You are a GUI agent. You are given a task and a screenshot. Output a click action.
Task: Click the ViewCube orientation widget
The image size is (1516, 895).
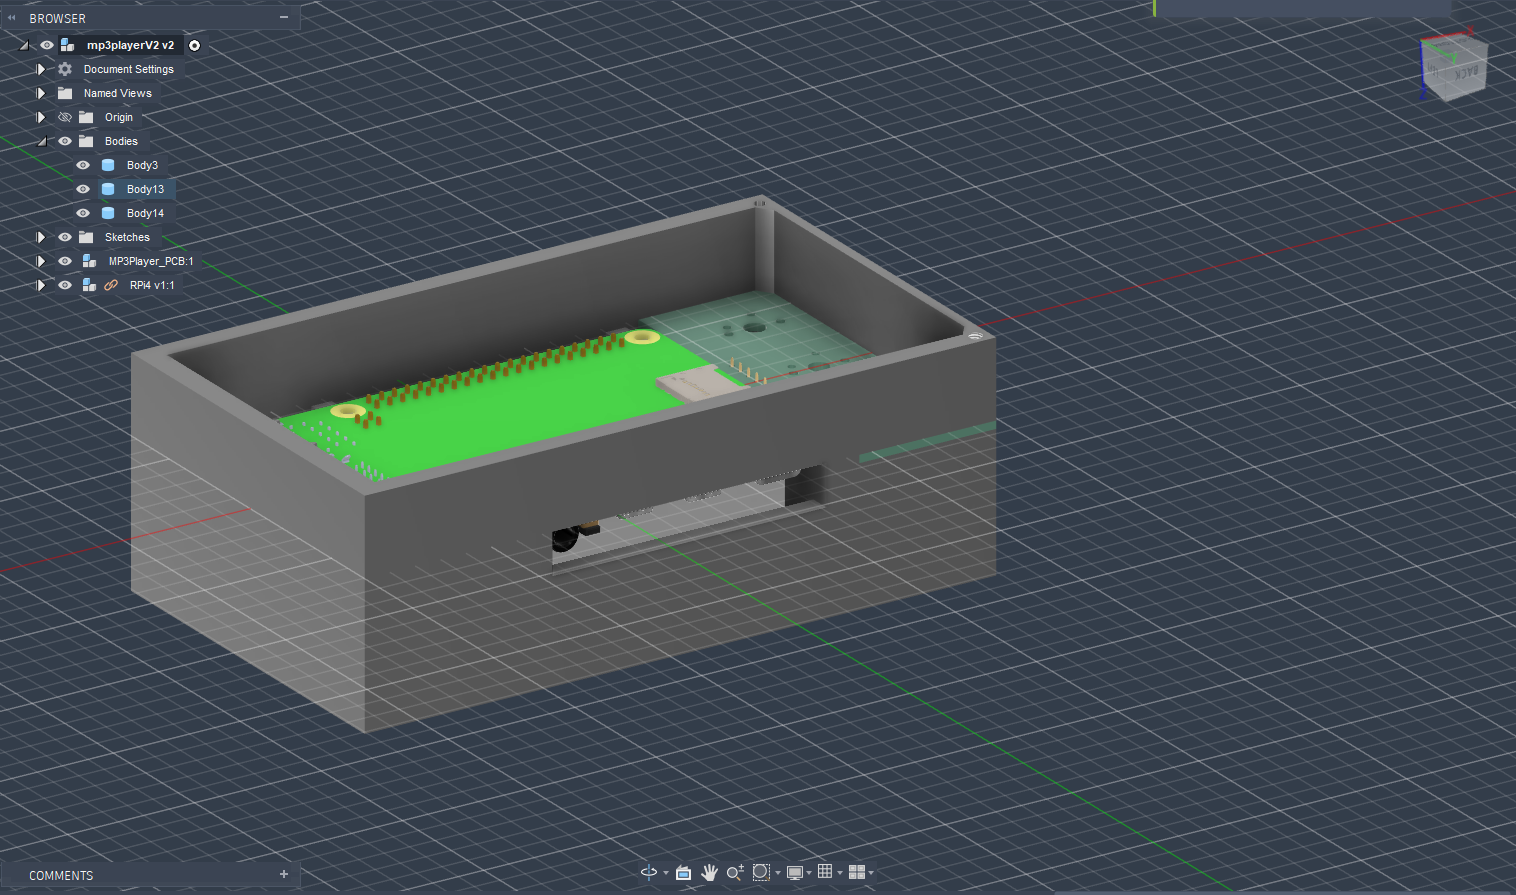(1454, 68)
